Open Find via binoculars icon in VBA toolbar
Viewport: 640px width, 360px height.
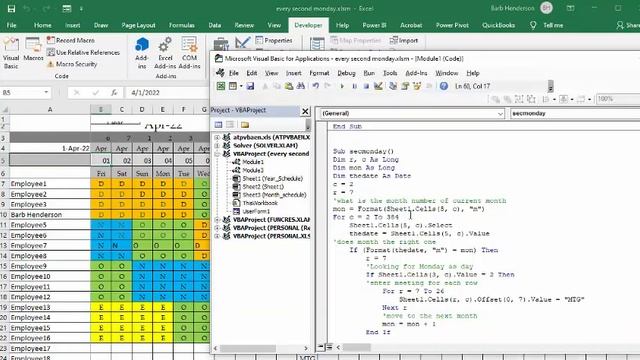(301, 86)
